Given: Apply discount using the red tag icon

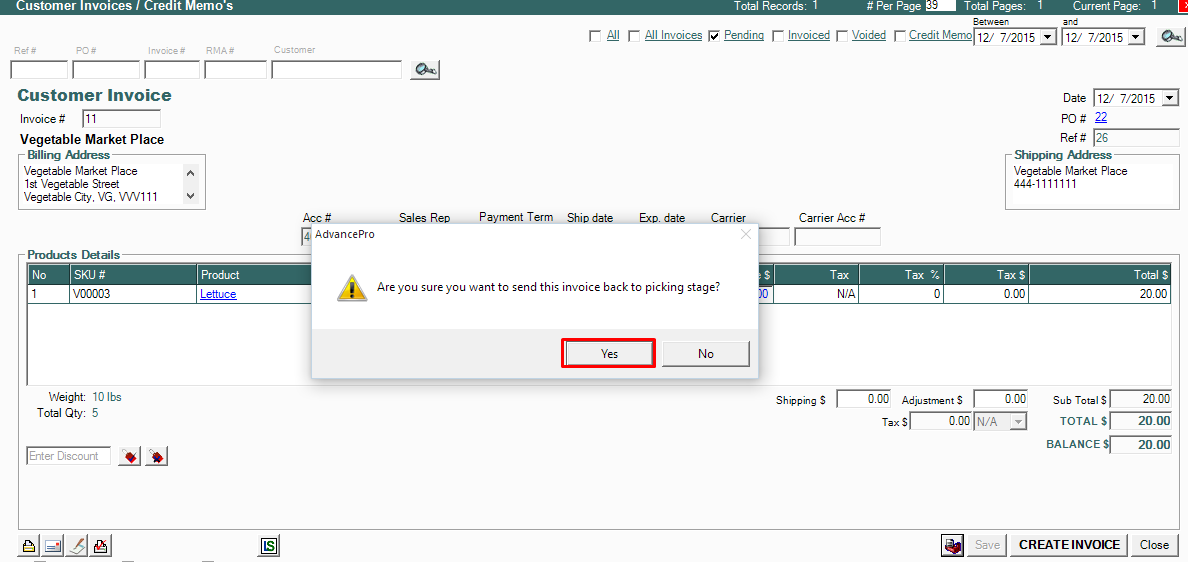Looking at the screenshot, I should (130, 457).
